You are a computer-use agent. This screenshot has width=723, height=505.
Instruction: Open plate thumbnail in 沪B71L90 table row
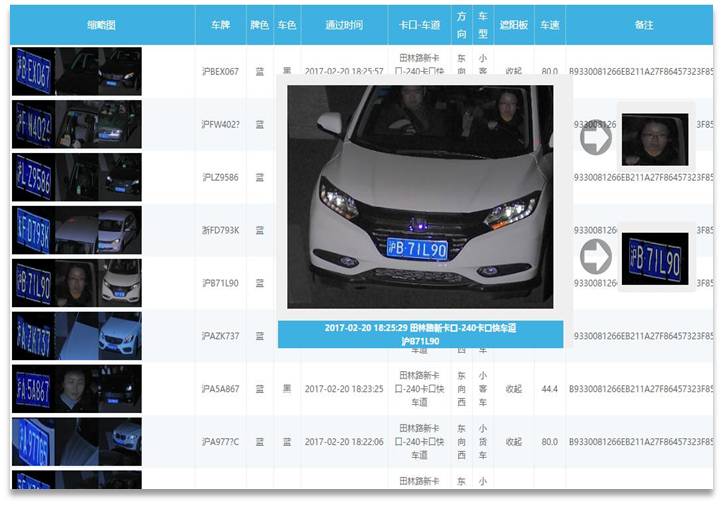coord(33,283)
